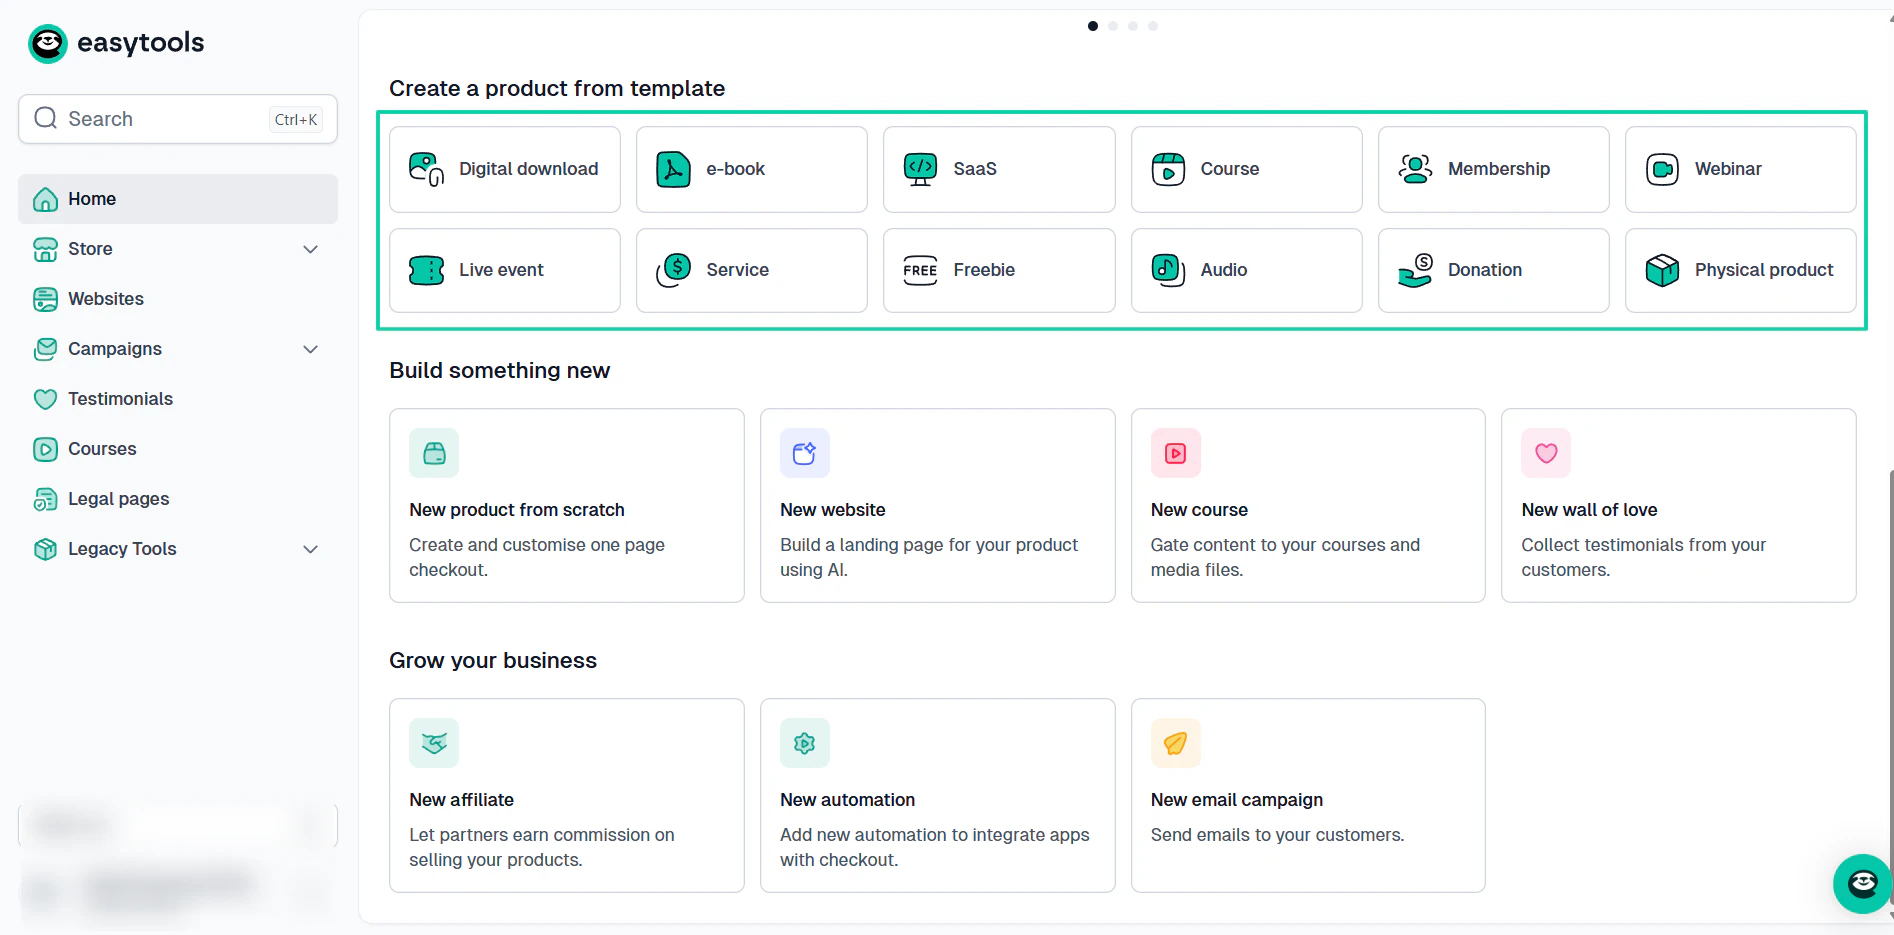1894x935 pixels.
Task: Pick the SaaS template icon
Action: click(x=921, y=169)
